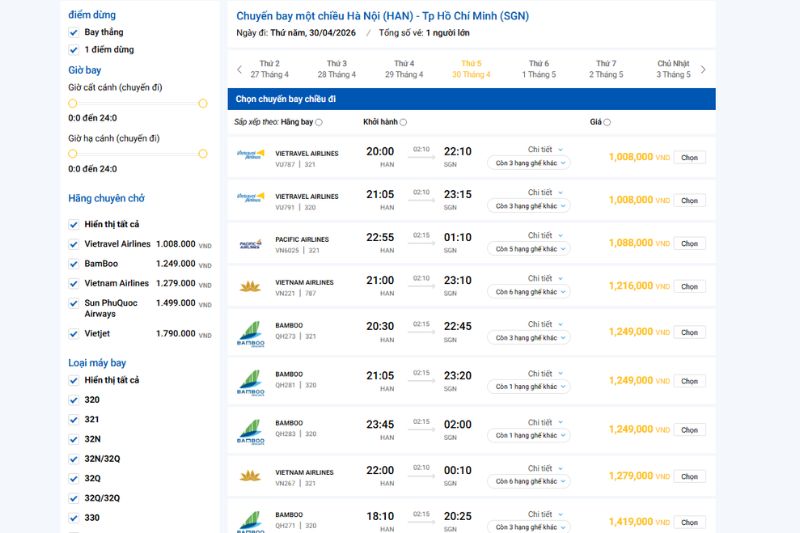
Task: Click Chọn for Pacific Airlines VN6025
Action: 689,244
